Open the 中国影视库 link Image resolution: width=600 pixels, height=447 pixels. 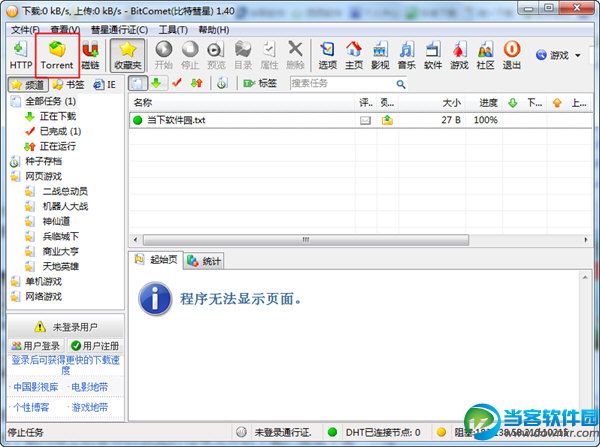click(36, 387)
